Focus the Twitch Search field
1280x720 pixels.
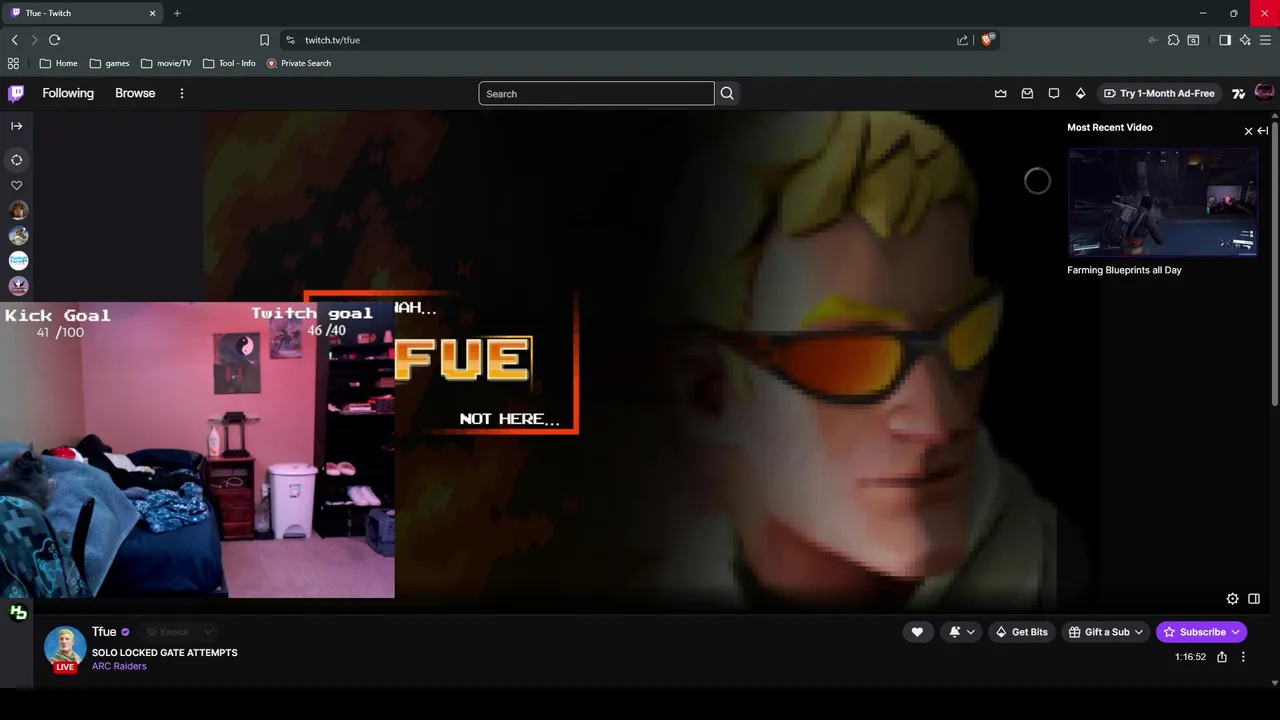tap(596, 94)
